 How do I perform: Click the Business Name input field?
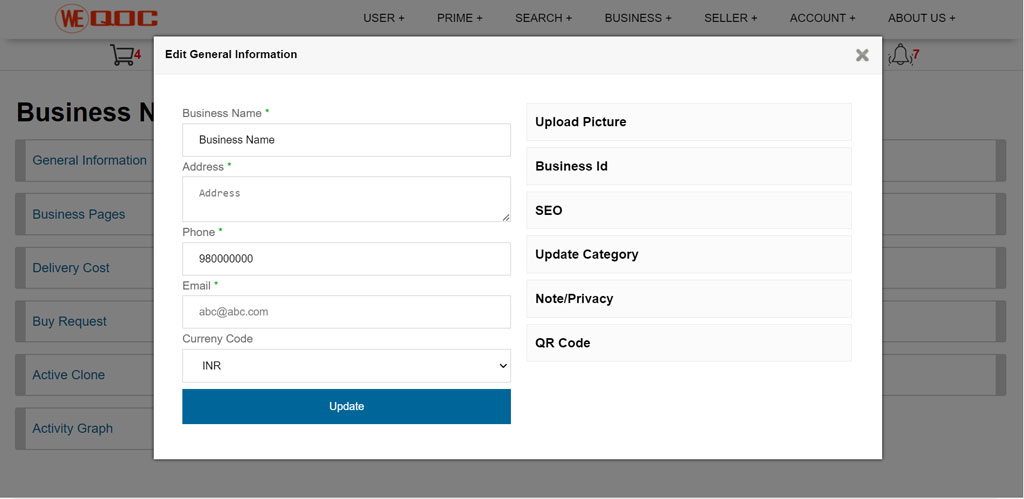pos(346,140)
